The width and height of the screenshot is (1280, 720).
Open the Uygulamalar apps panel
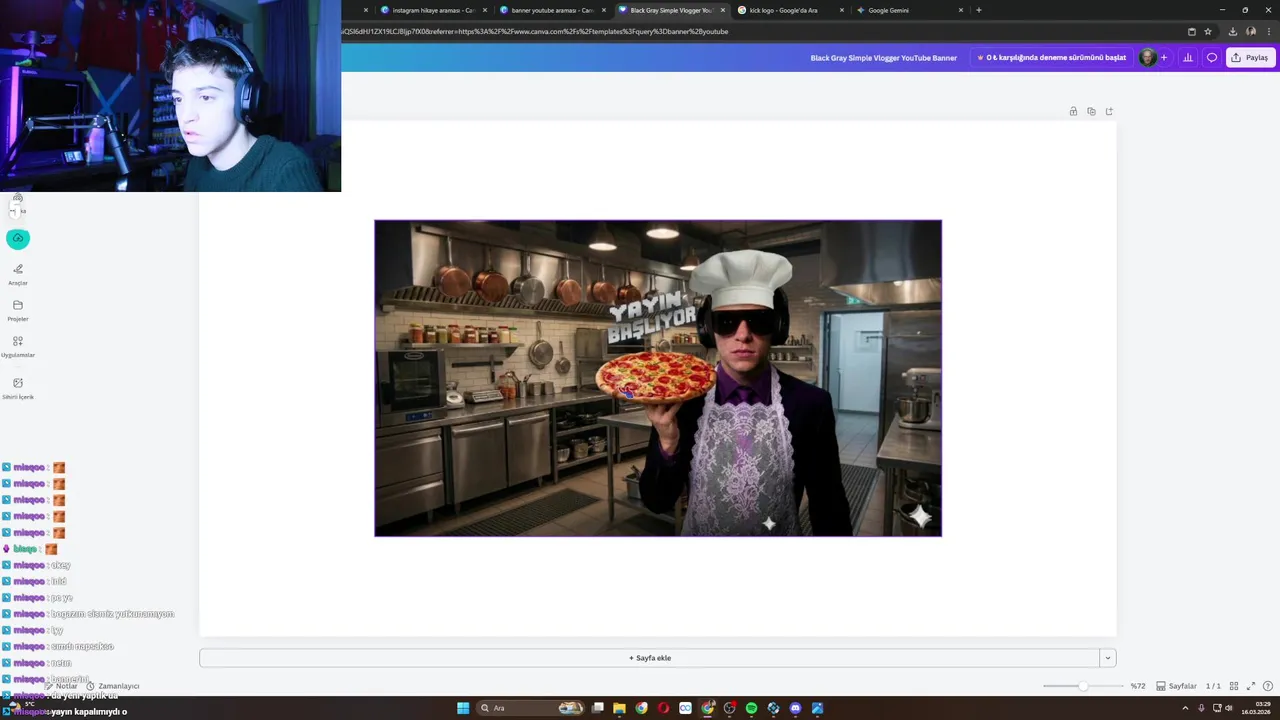[x=18, y=345]
